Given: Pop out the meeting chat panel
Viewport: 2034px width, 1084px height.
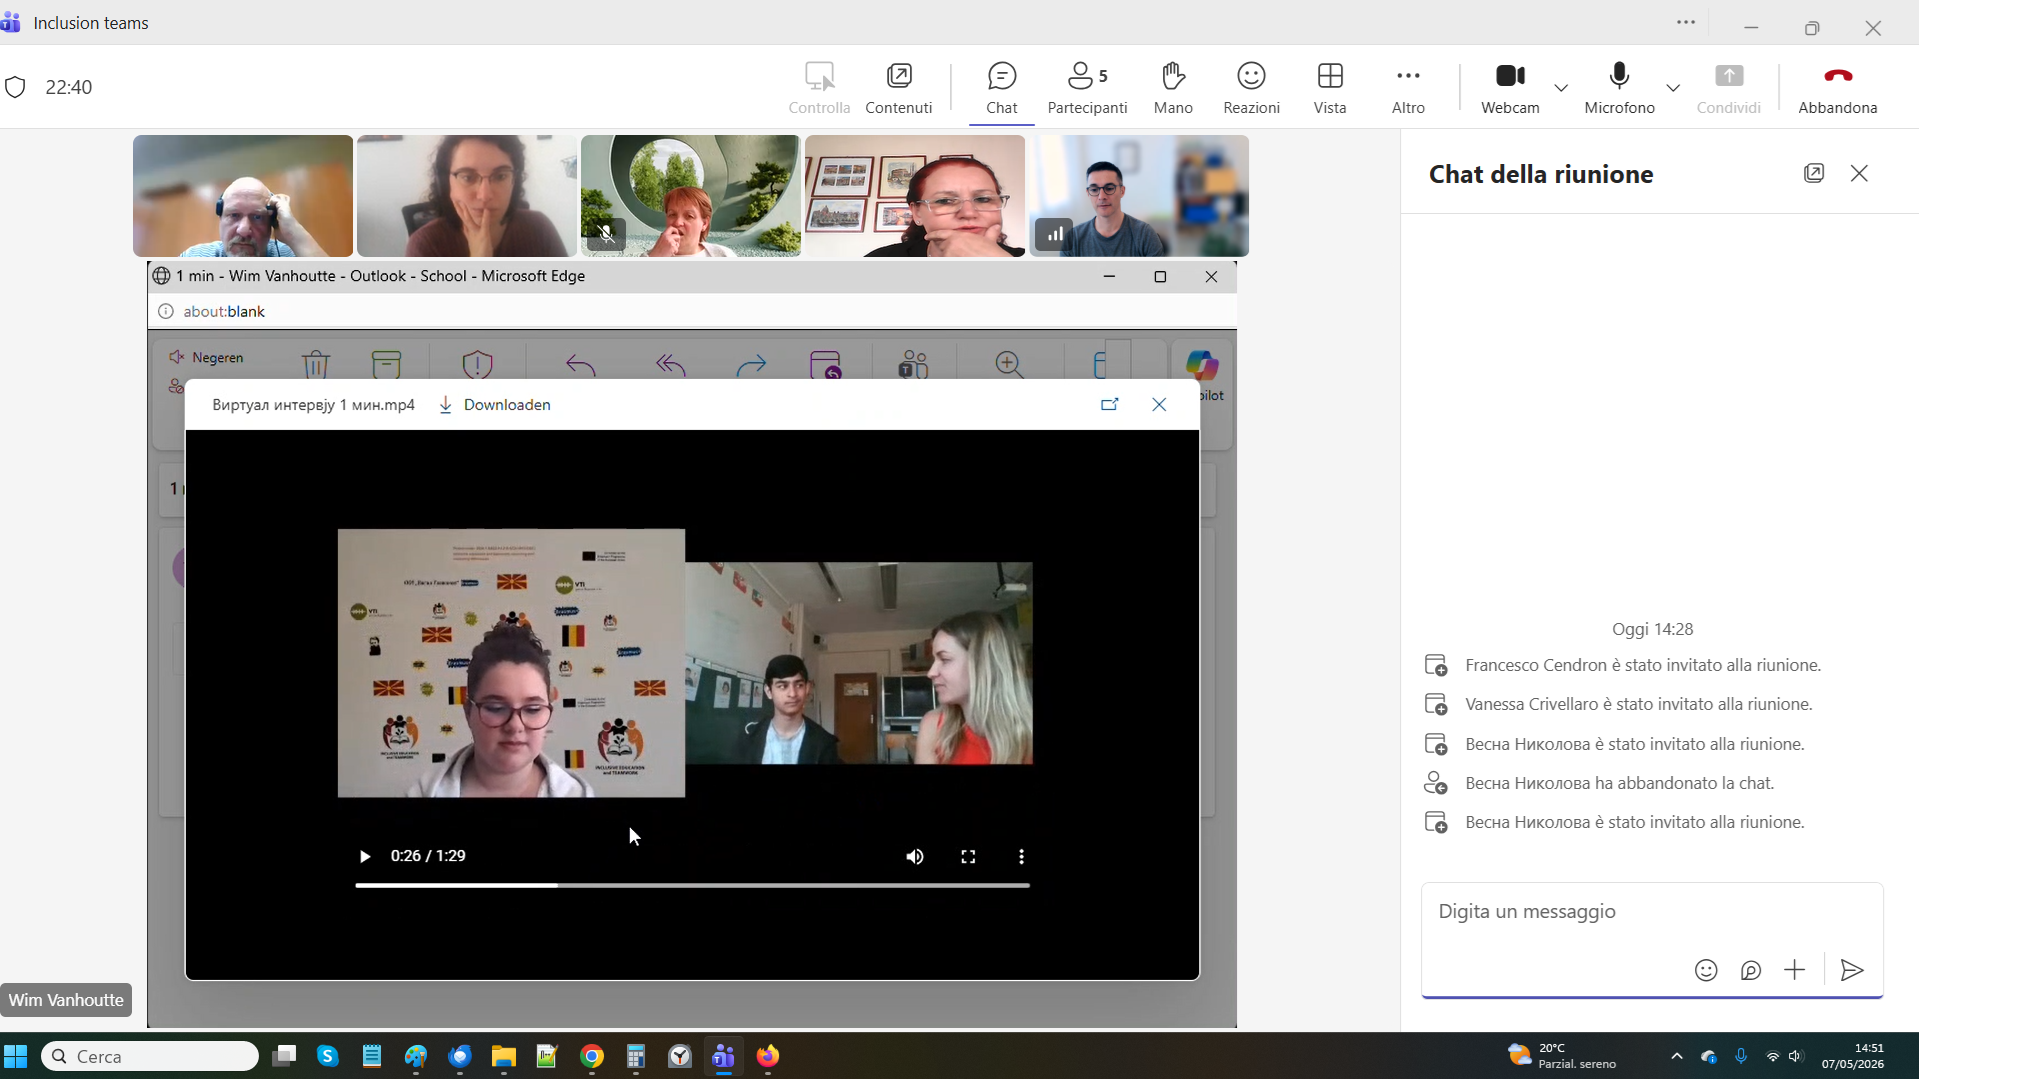Looking at the screenshot, I should 1814,173.
